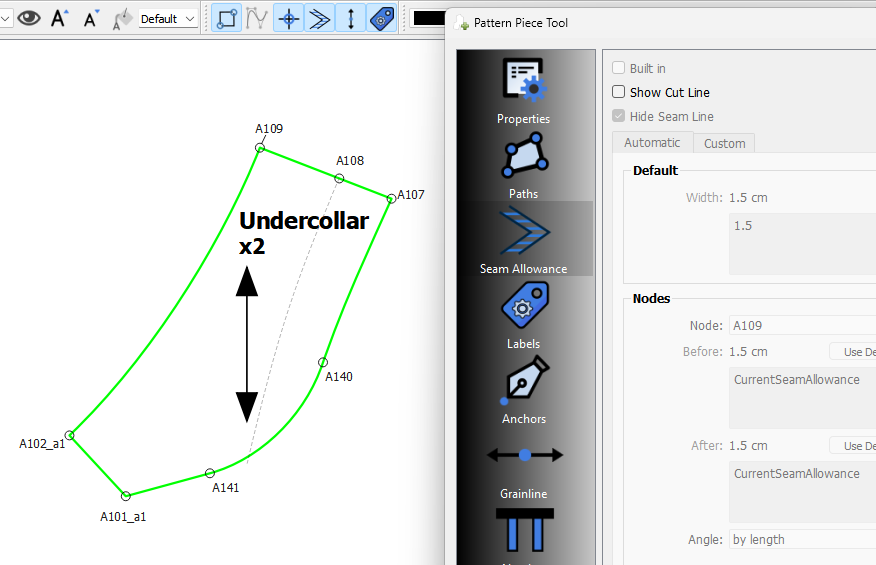Select node point A107 on the pattern
The height and width of the screenshot is (565, 876).
(392, 198)
